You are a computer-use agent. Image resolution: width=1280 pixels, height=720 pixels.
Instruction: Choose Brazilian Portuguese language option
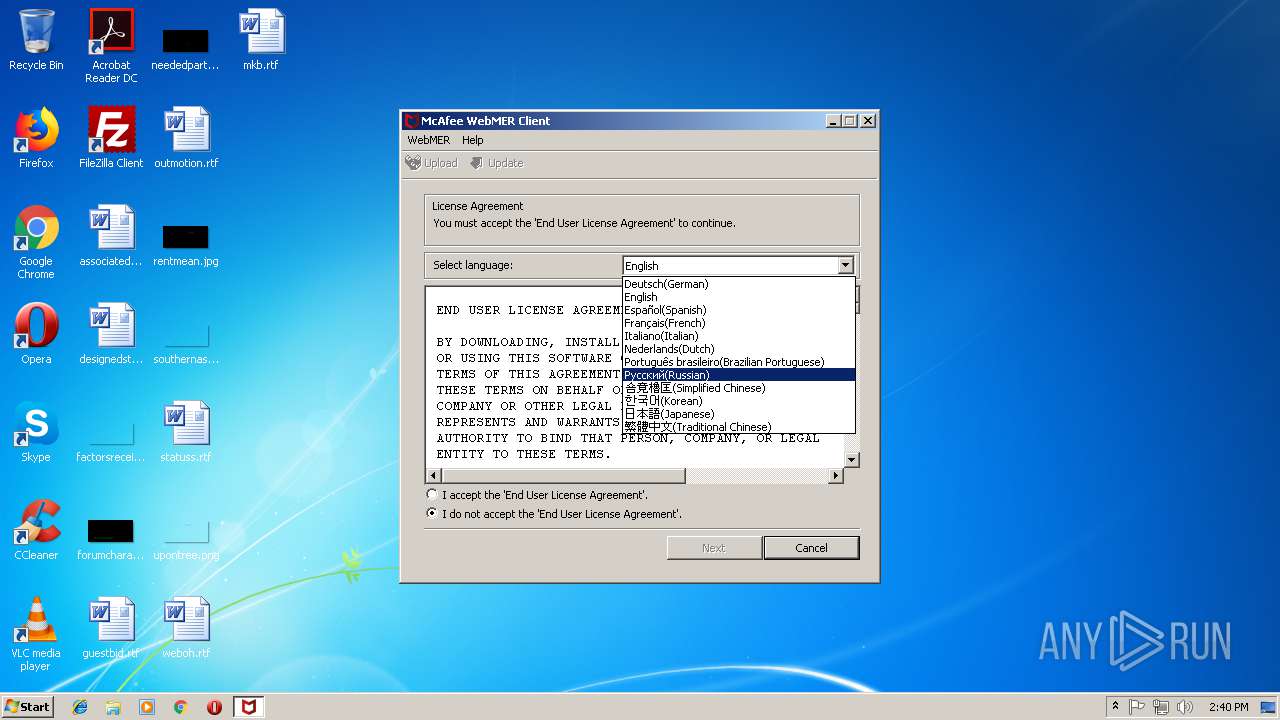(738, 362)
